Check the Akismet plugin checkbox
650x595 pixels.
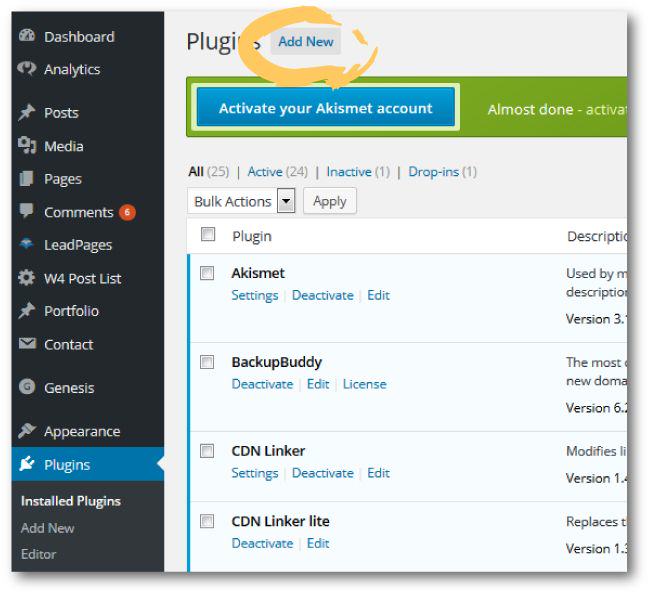coord(207,273)
